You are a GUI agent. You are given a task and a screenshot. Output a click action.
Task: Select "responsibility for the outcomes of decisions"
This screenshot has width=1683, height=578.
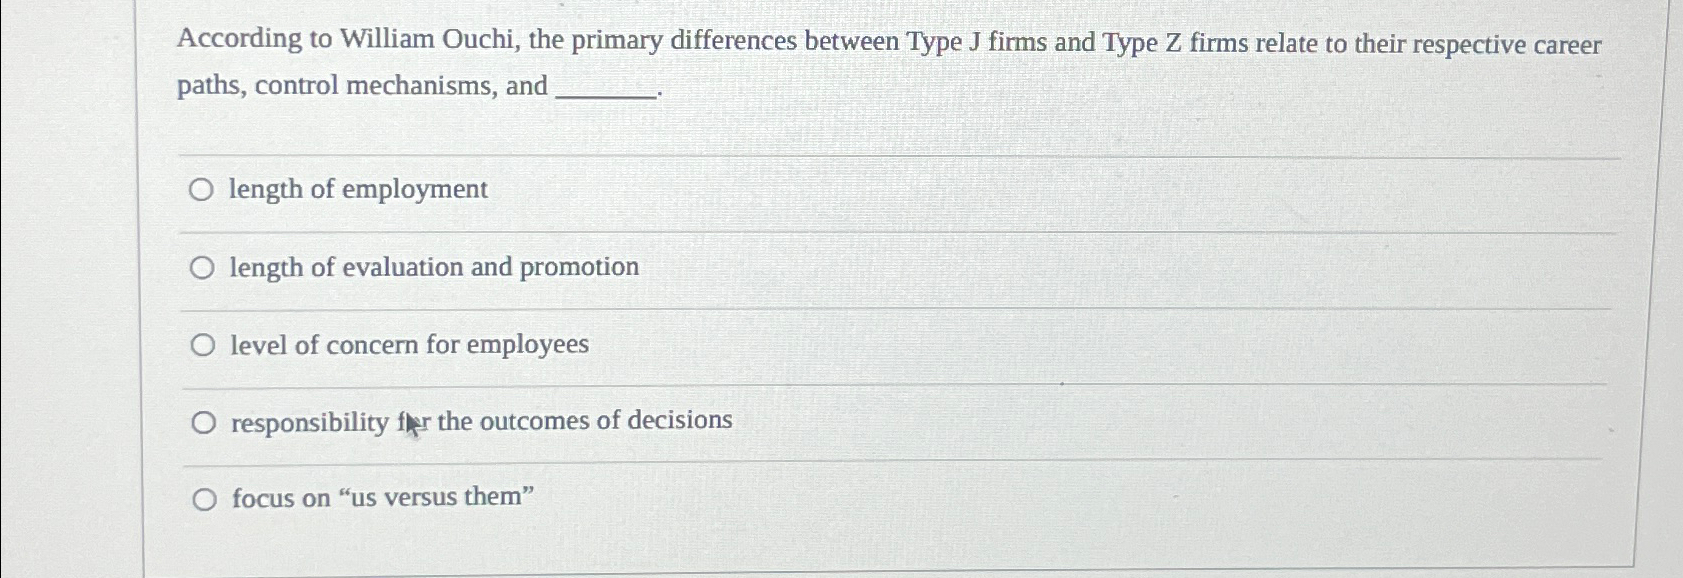point(203,420)
